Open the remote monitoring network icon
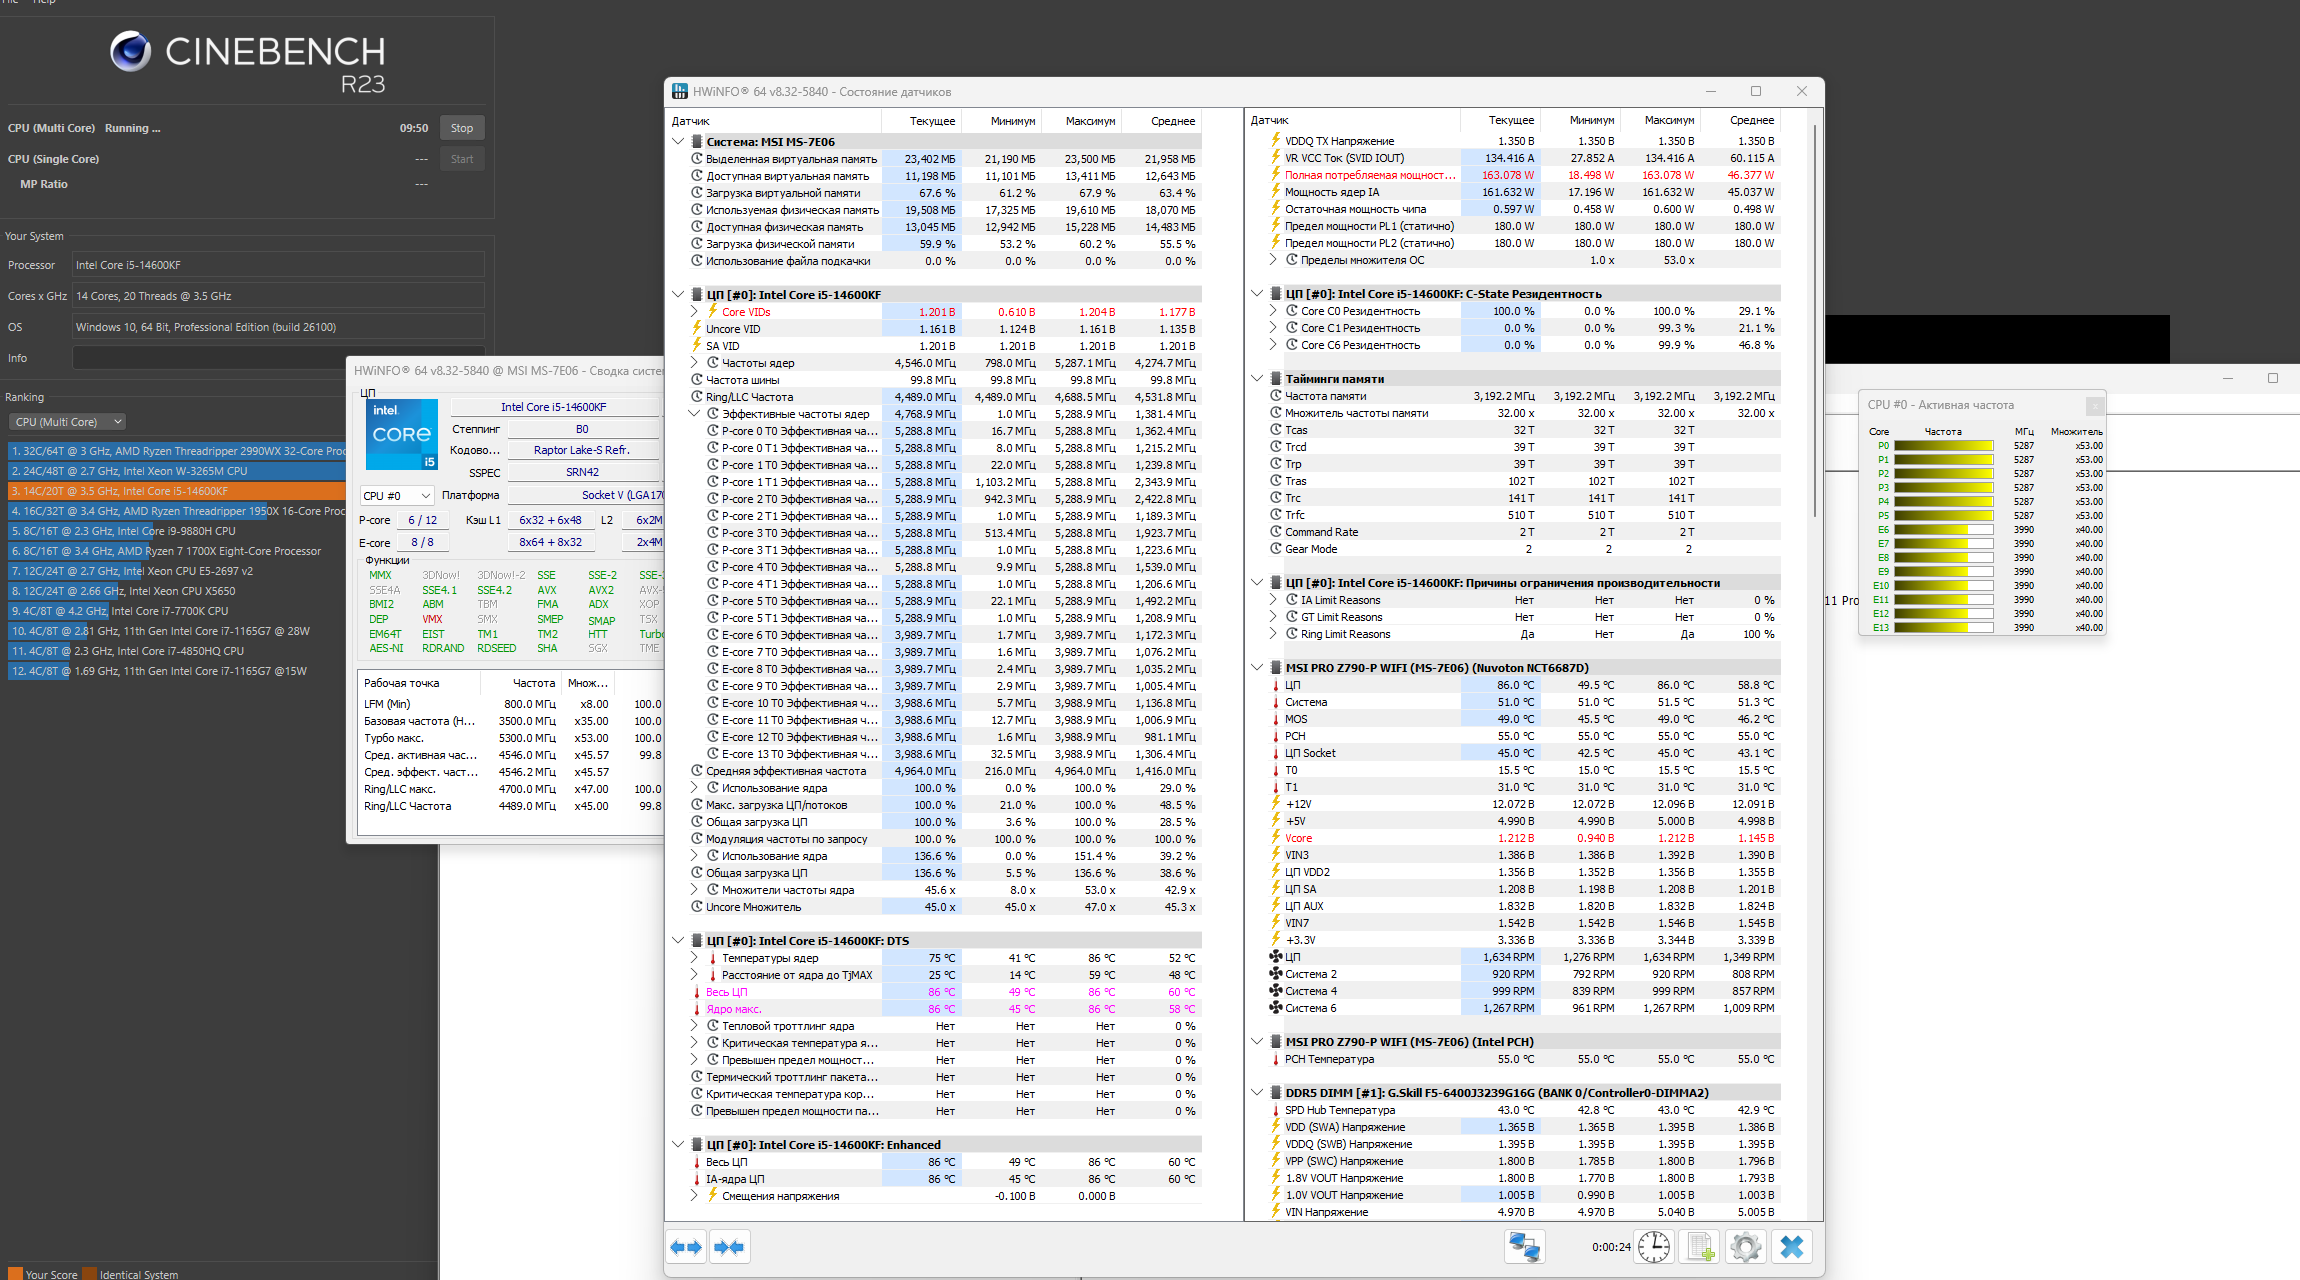 tap(1525, 1247)
